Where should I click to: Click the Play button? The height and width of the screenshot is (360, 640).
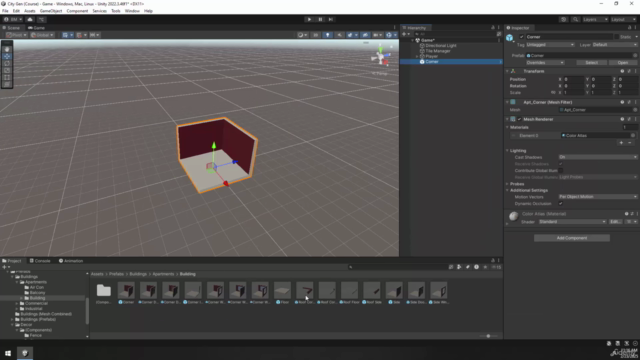tap(309, 19)
